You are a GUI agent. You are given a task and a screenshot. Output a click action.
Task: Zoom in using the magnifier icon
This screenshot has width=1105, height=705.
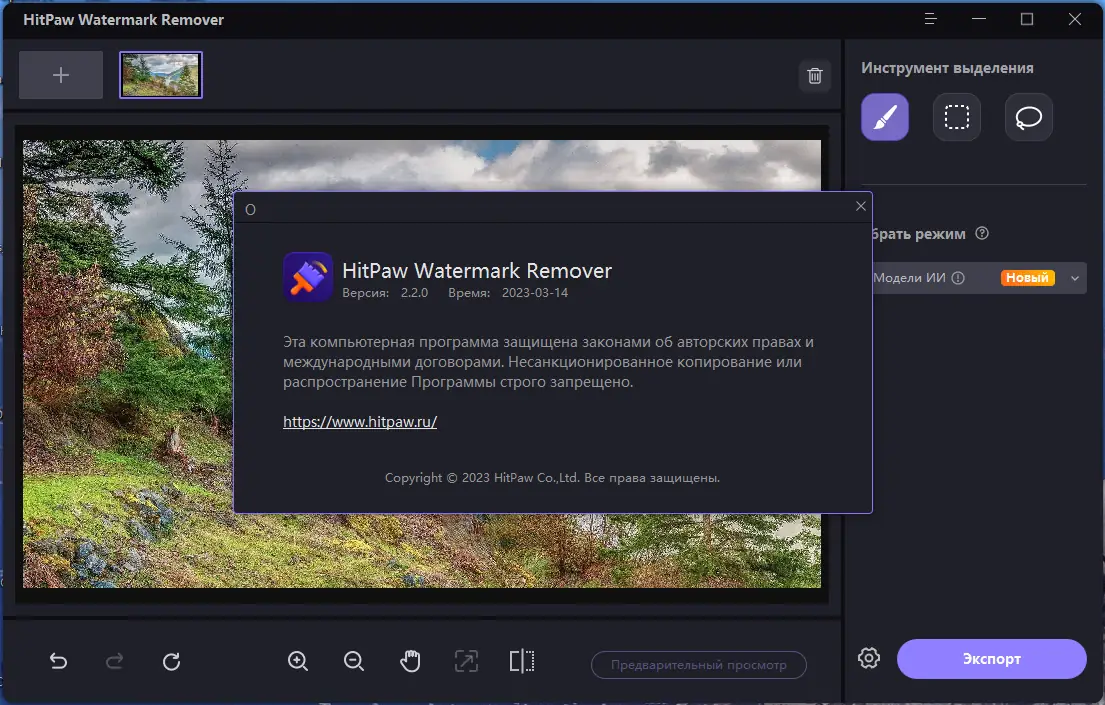(297, 661)
